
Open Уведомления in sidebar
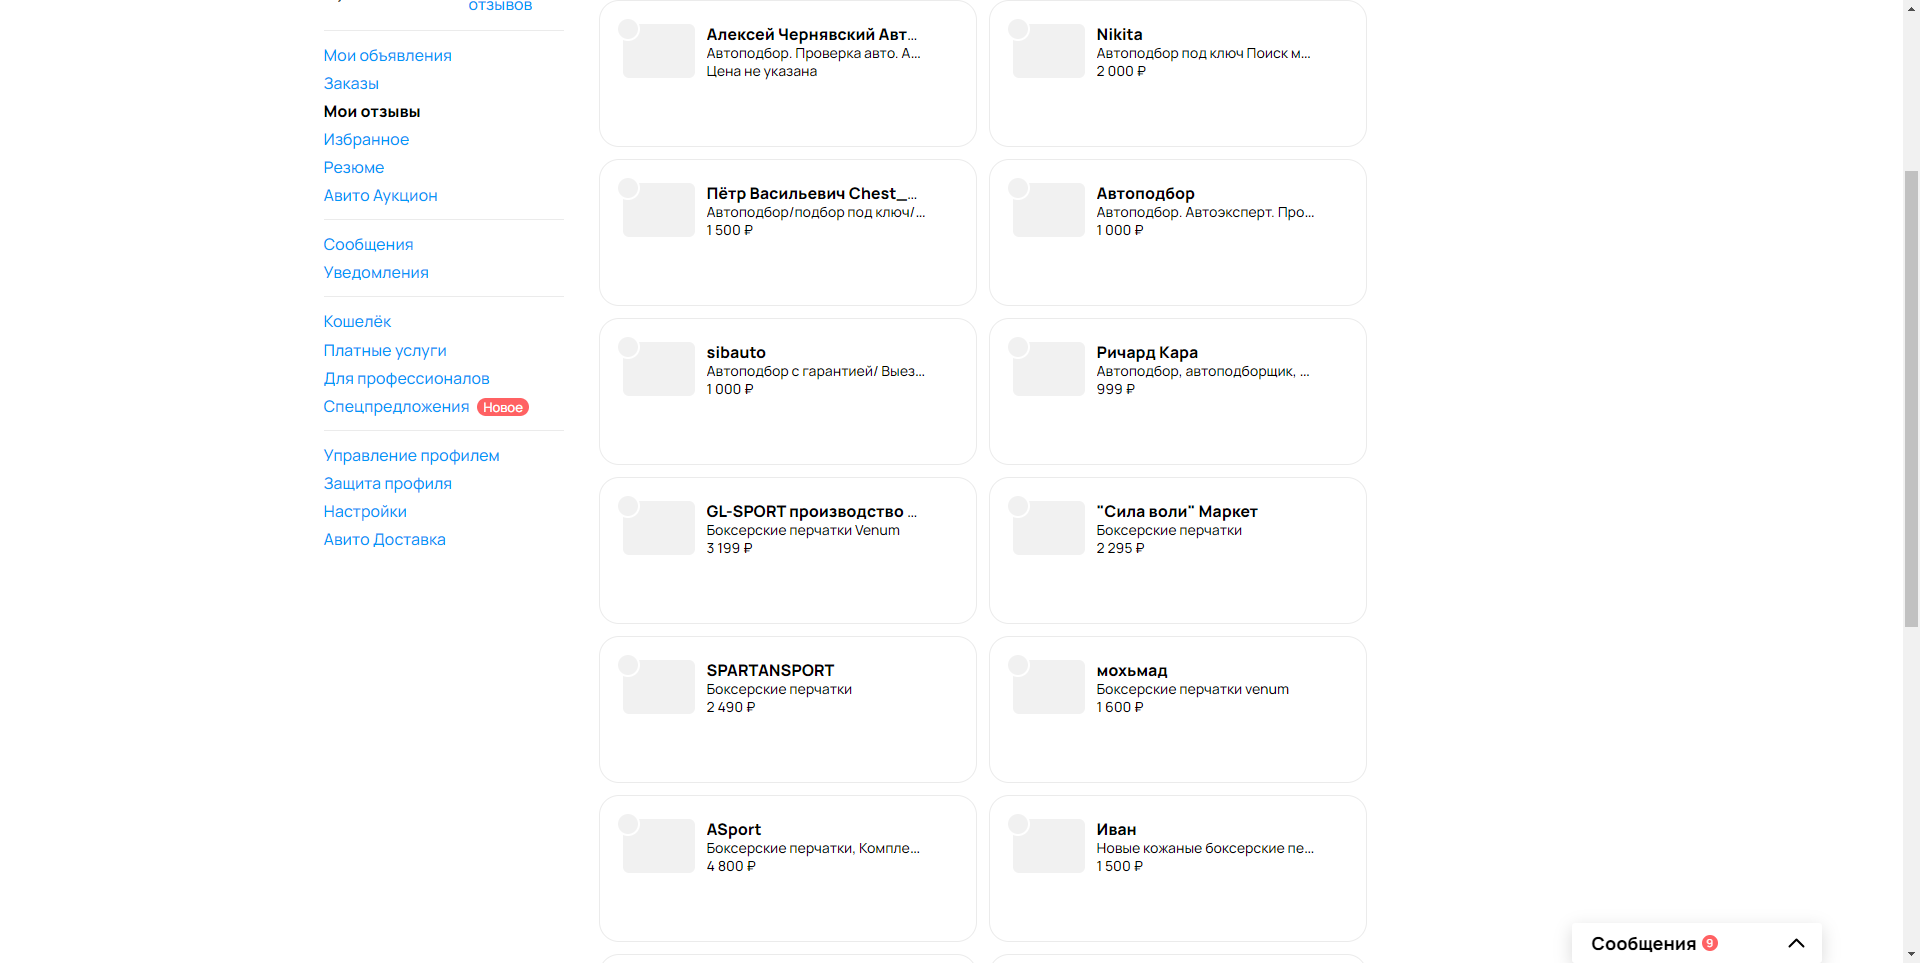click(x=376, y=272)
